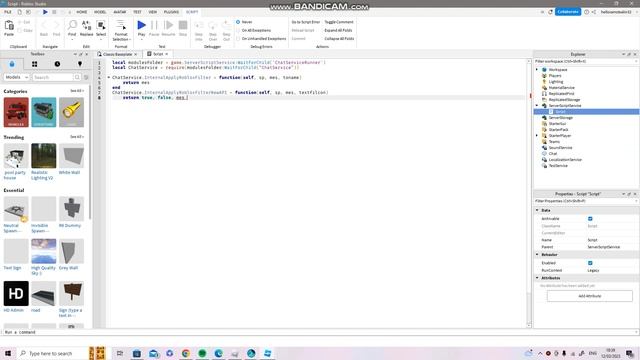Focus the Toolbox search field
Screen dimensions: 640x360
click(x=53, y=77)
